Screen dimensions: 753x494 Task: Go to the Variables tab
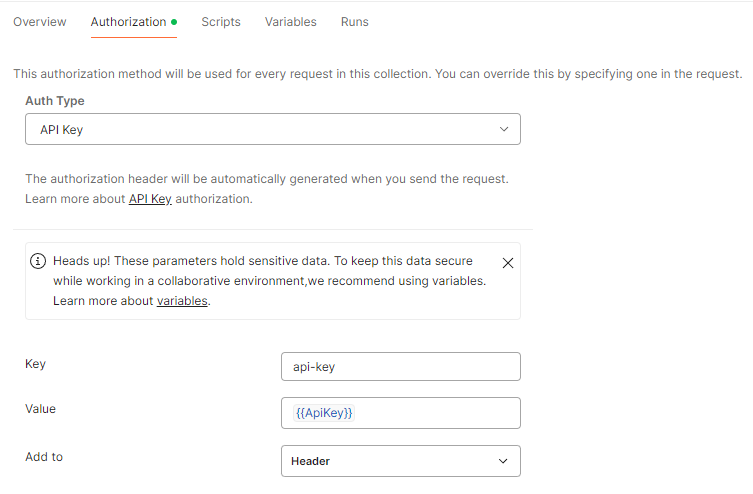tap(291, 22)
